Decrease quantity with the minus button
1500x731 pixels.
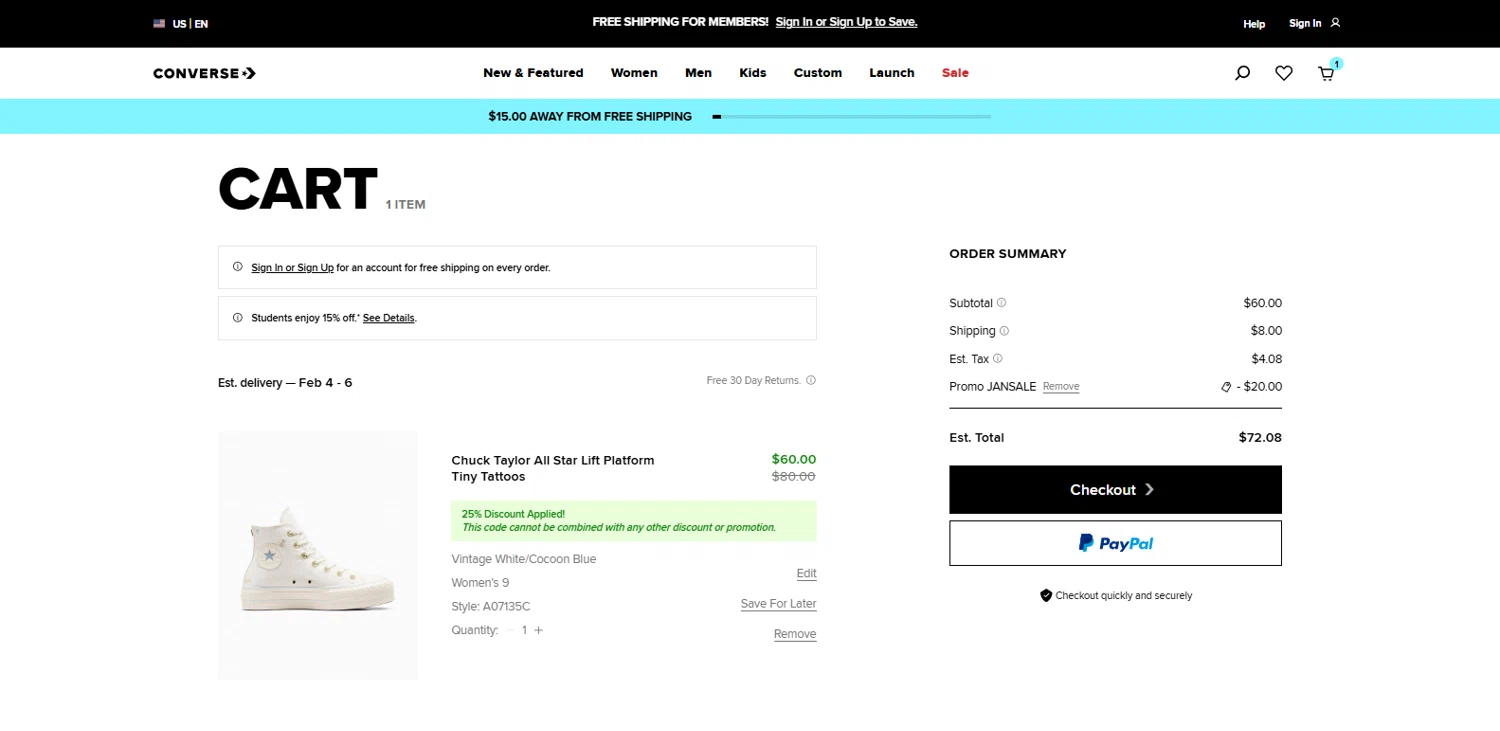pos(510,630)
